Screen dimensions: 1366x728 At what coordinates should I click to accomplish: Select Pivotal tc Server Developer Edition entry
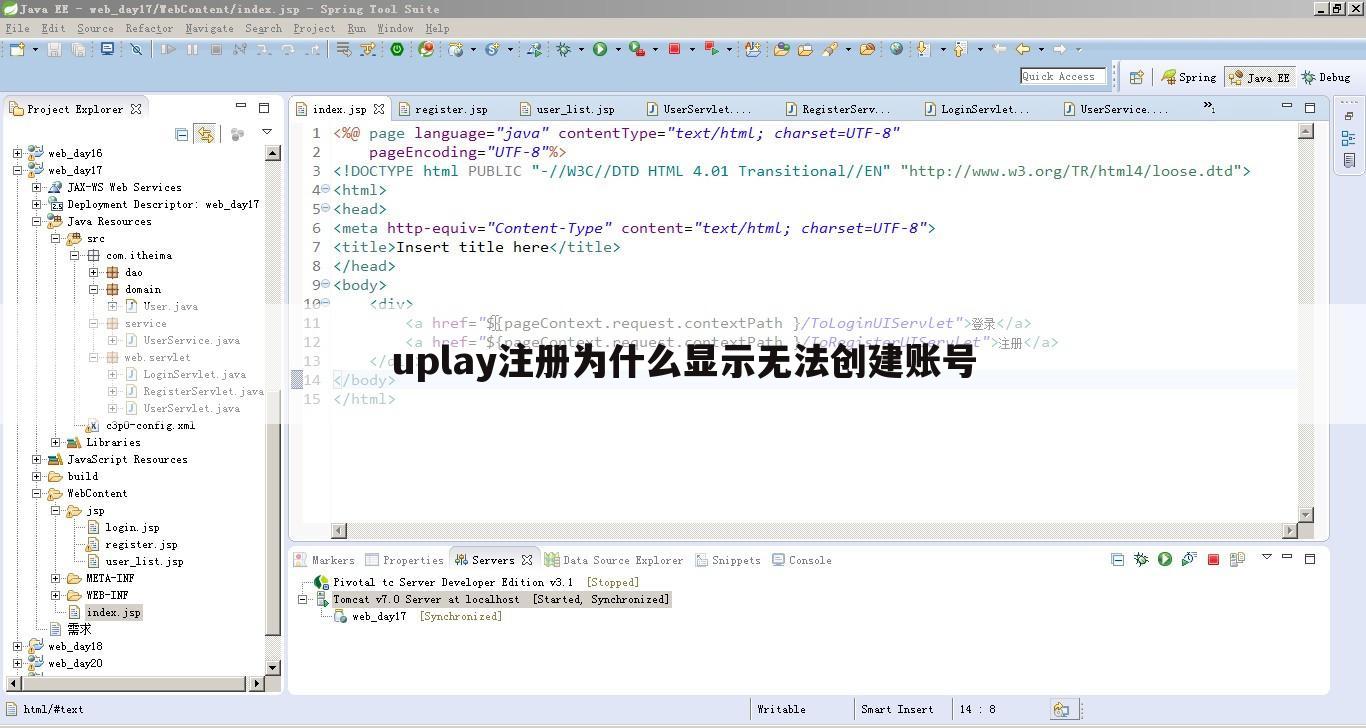click(453, 582)
